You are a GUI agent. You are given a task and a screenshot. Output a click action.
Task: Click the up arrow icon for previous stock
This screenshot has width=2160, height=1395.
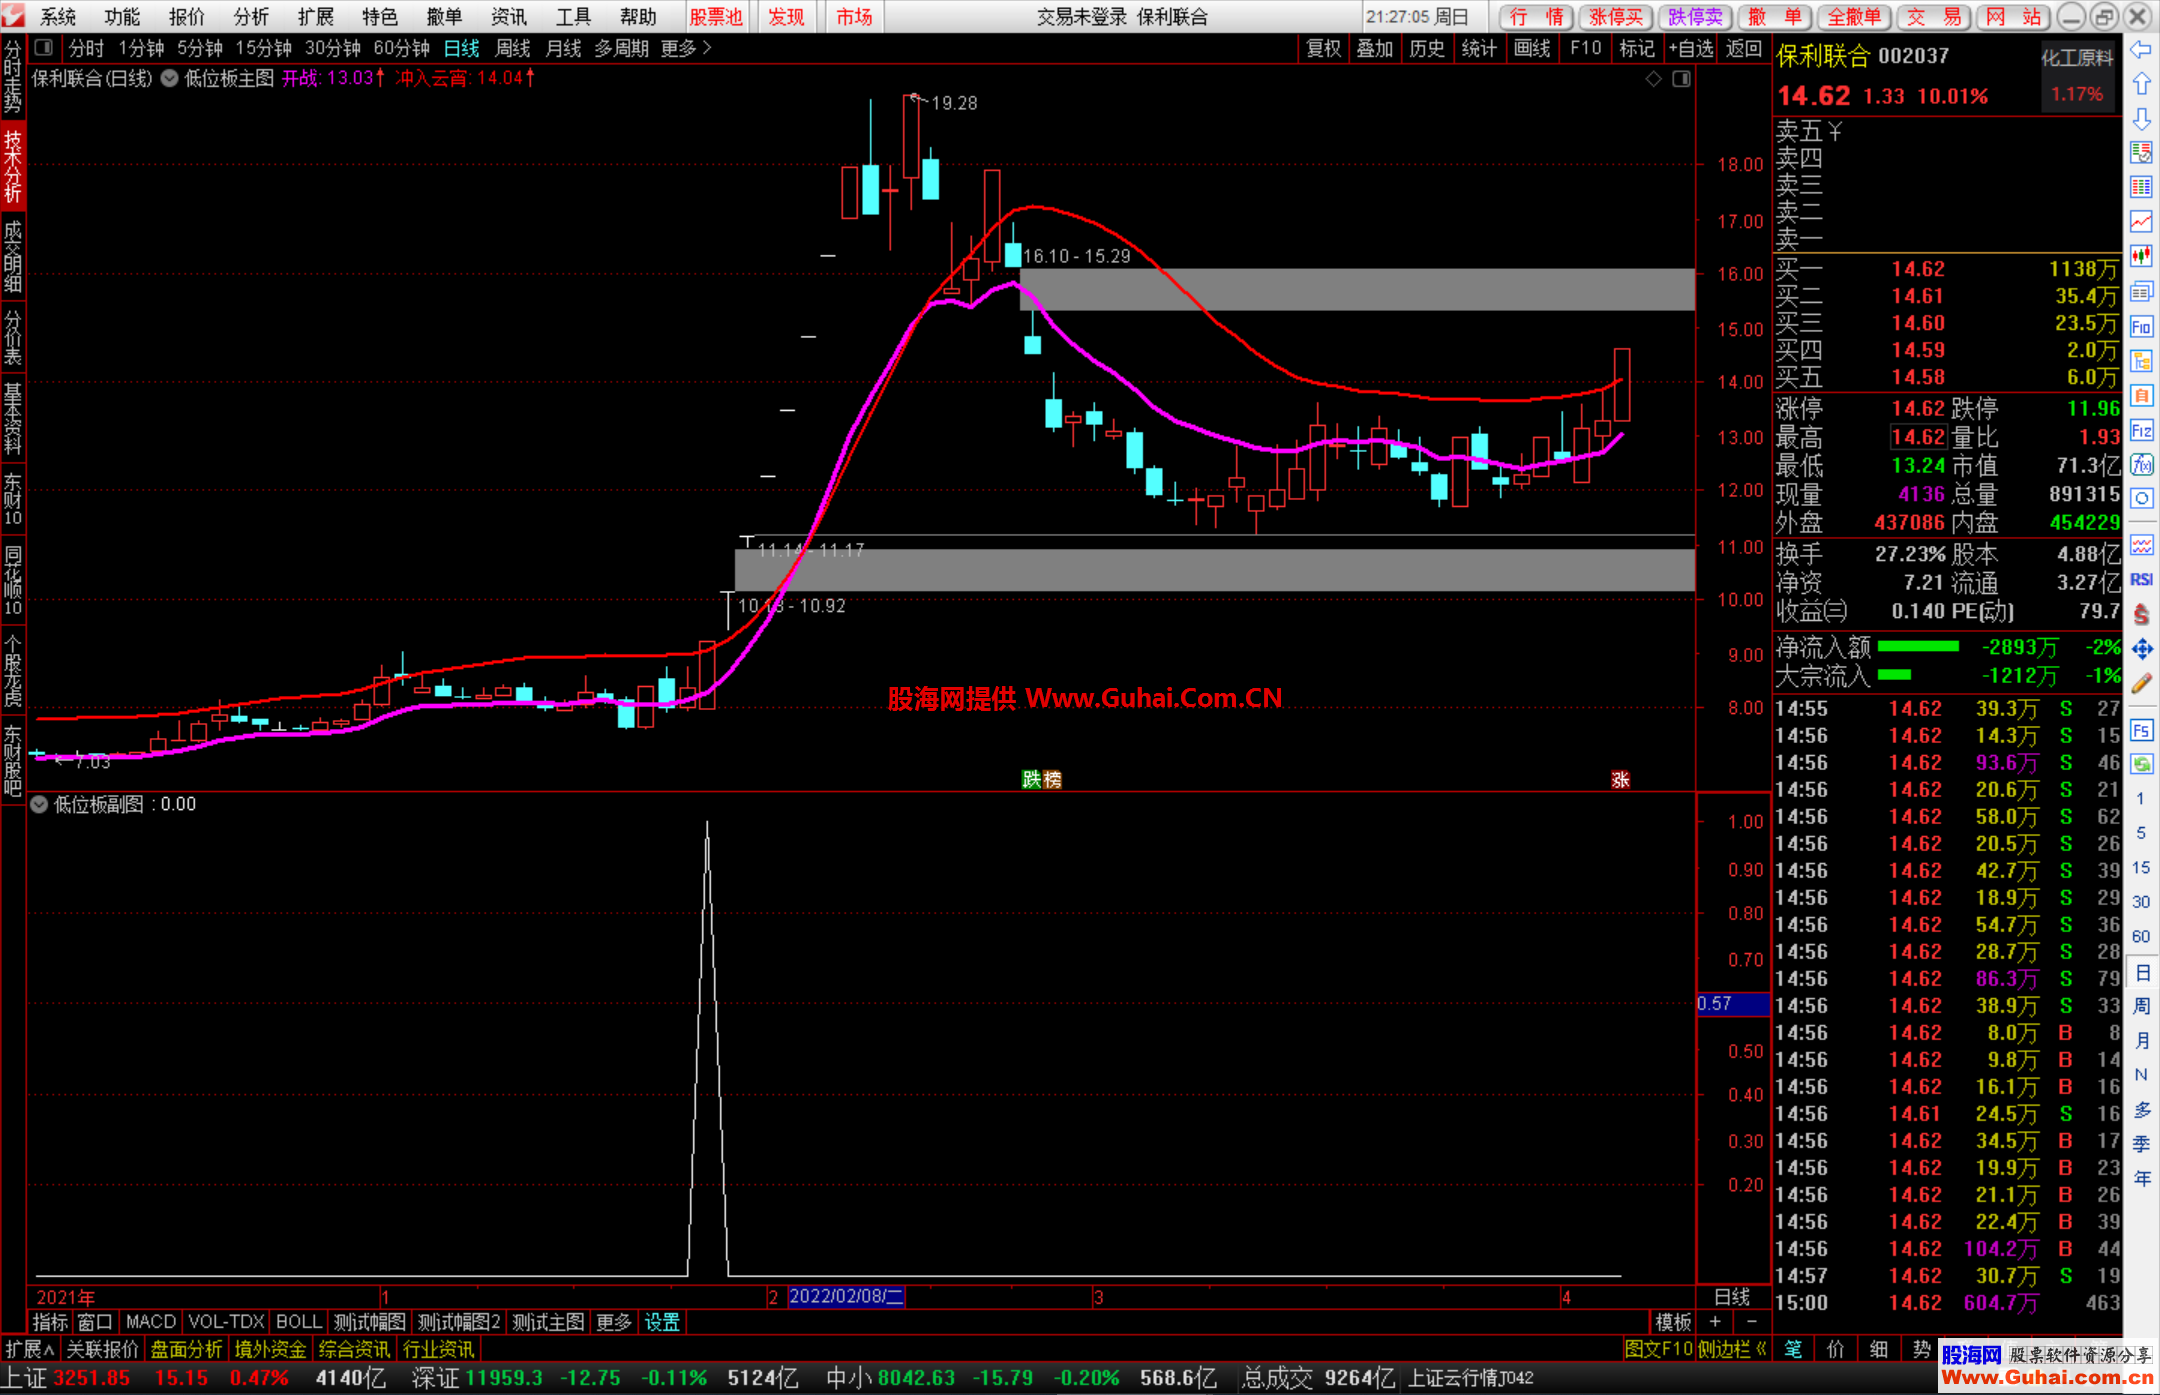click(2141, 84)
